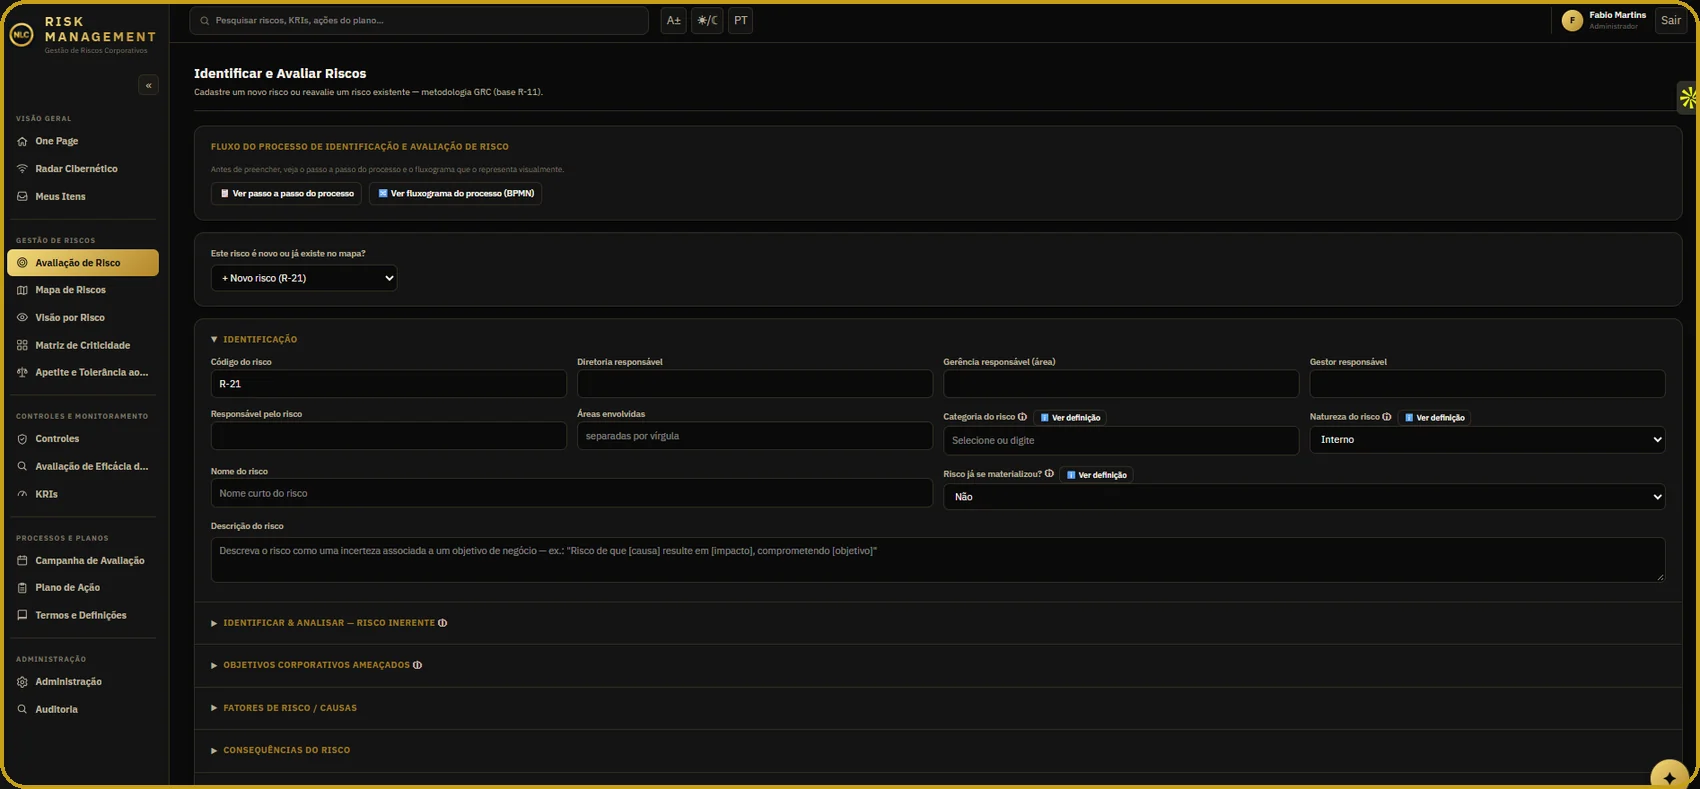
Task: Go to One Page in sidebar
Action: pos(83,141)
